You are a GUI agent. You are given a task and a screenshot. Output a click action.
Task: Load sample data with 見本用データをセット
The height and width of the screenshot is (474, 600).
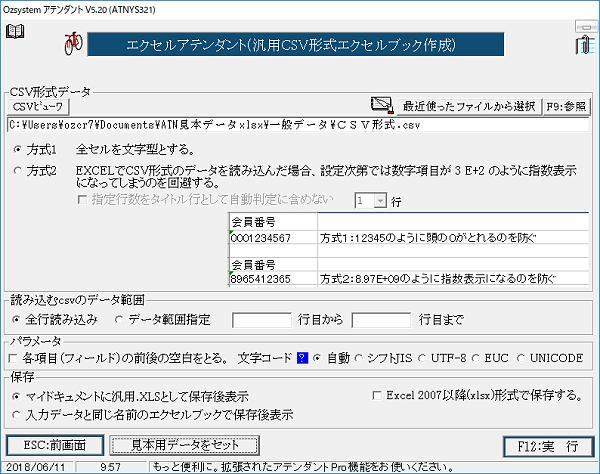point(184,445)
